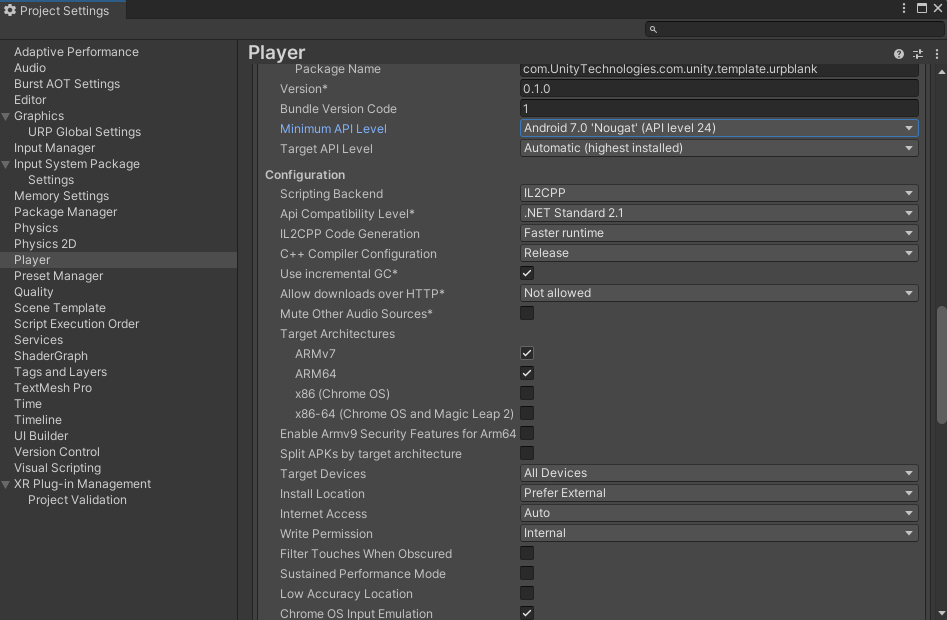
Task: Maximize the Project Settings window
Action: (x=922, y=8)
